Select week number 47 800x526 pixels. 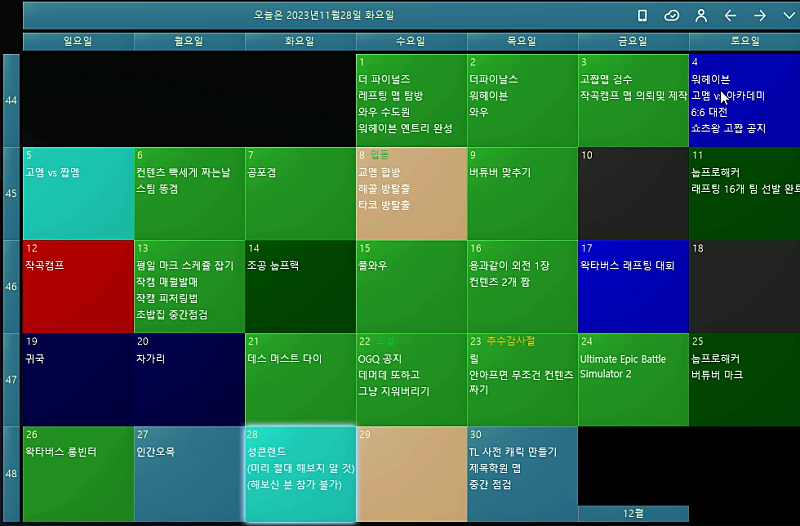(x=11, y=380)
